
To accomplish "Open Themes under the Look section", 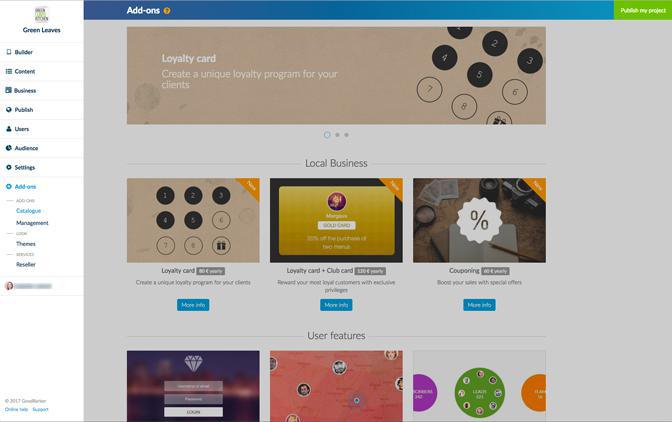I will 26,243.
